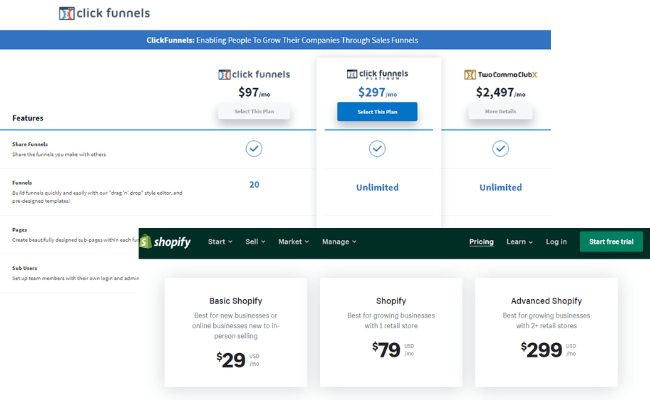
Task: Click the Share Funnels feature label
Action: 30,144
